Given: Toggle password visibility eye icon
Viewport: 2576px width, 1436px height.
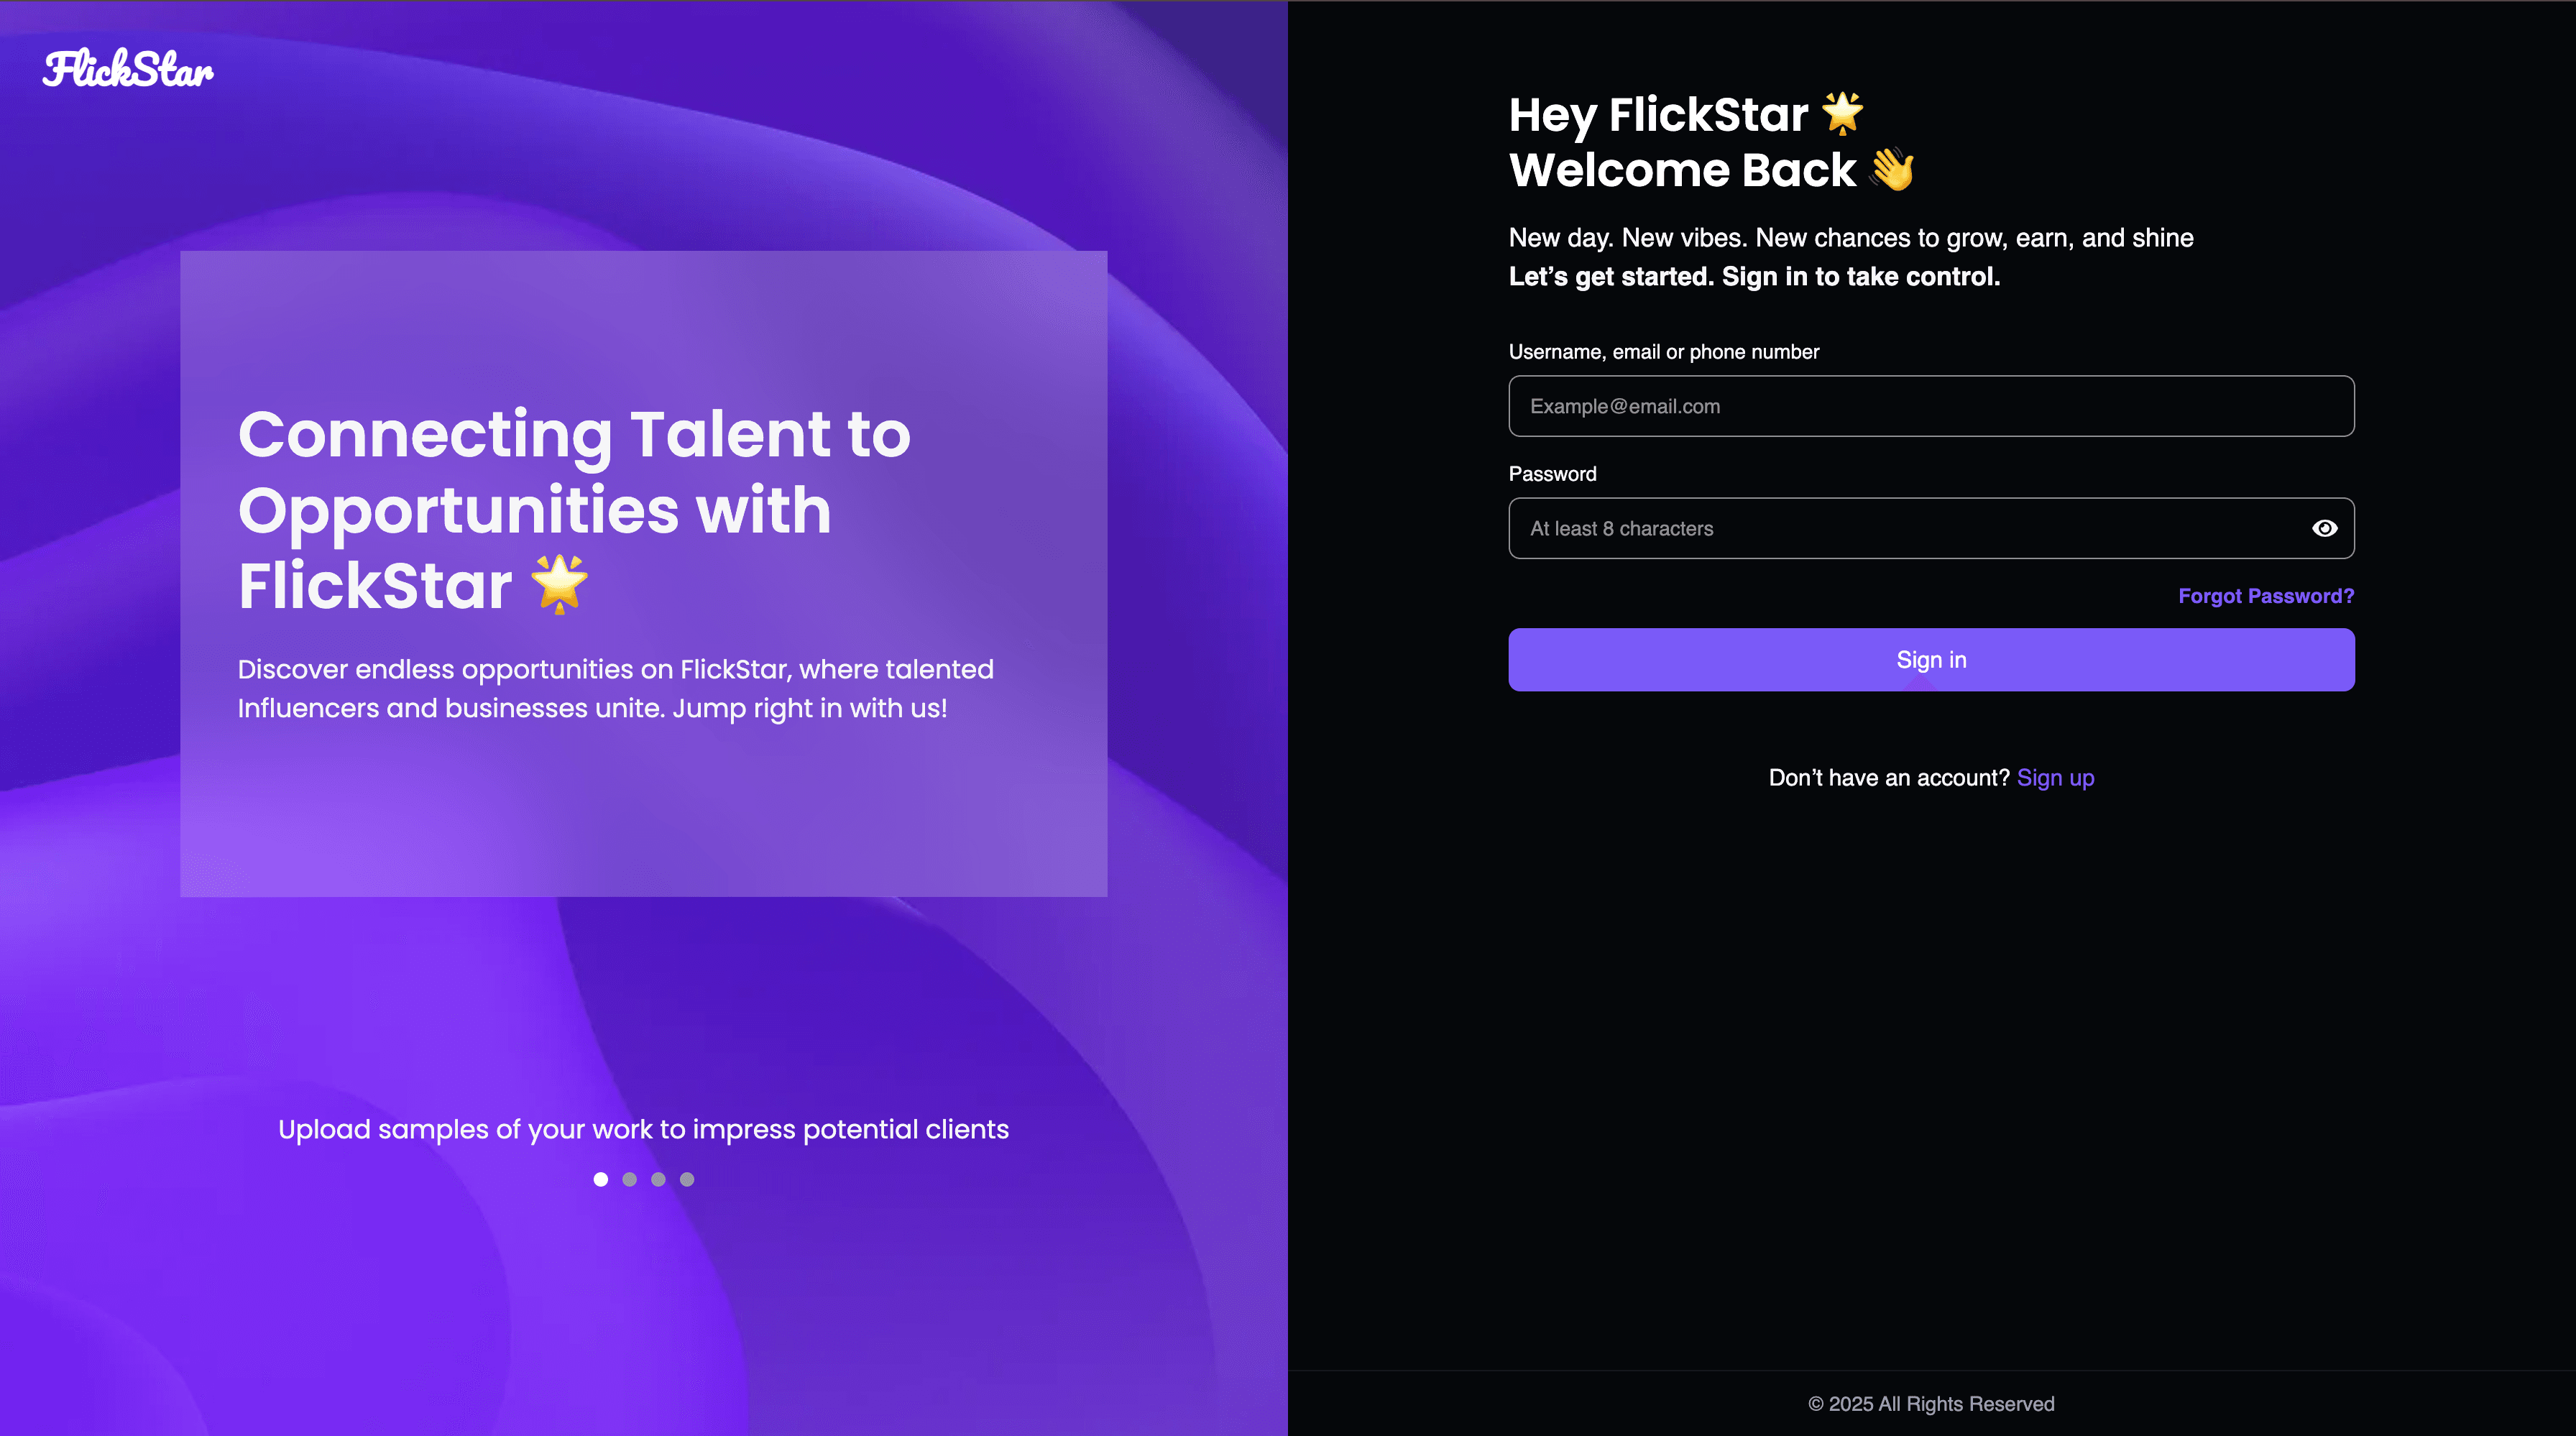Looking at the screenshot, I should point(2324,528).
